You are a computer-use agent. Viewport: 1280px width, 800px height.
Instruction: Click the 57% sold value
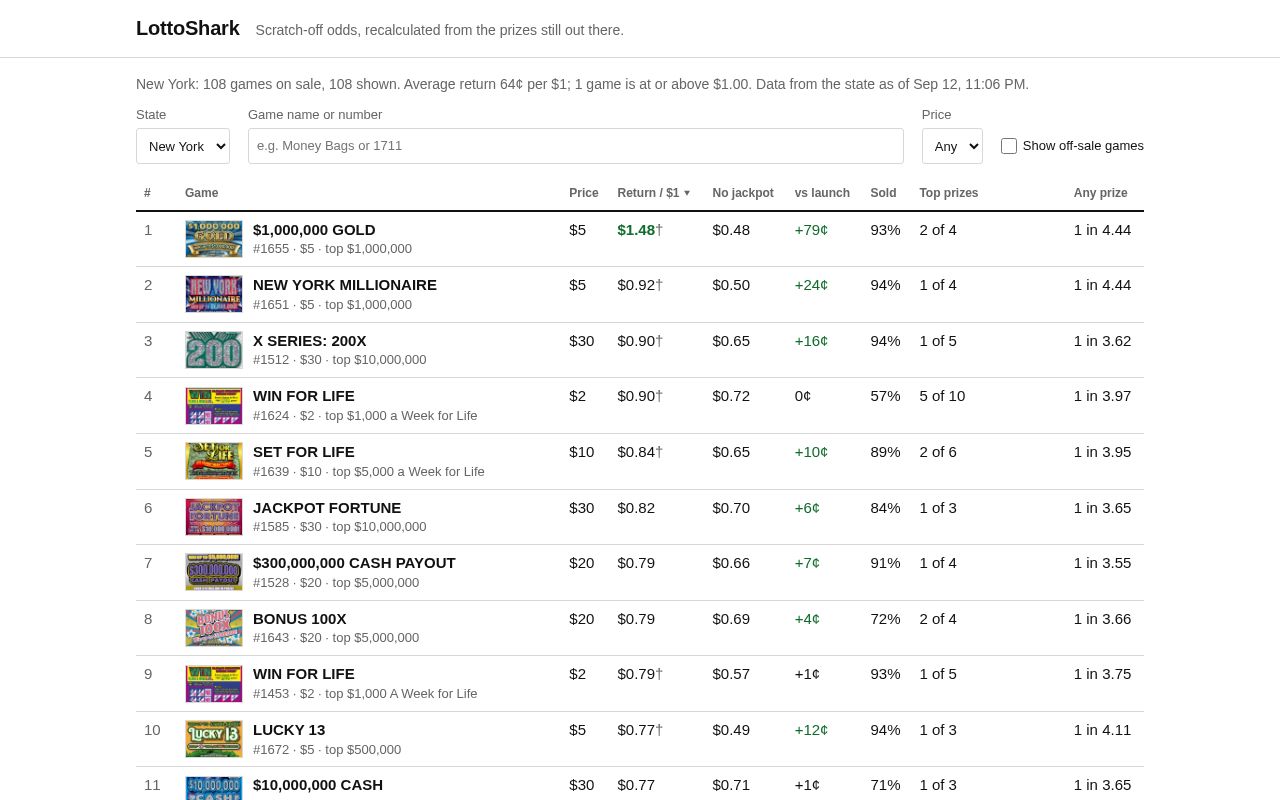(x=885, y=396)
